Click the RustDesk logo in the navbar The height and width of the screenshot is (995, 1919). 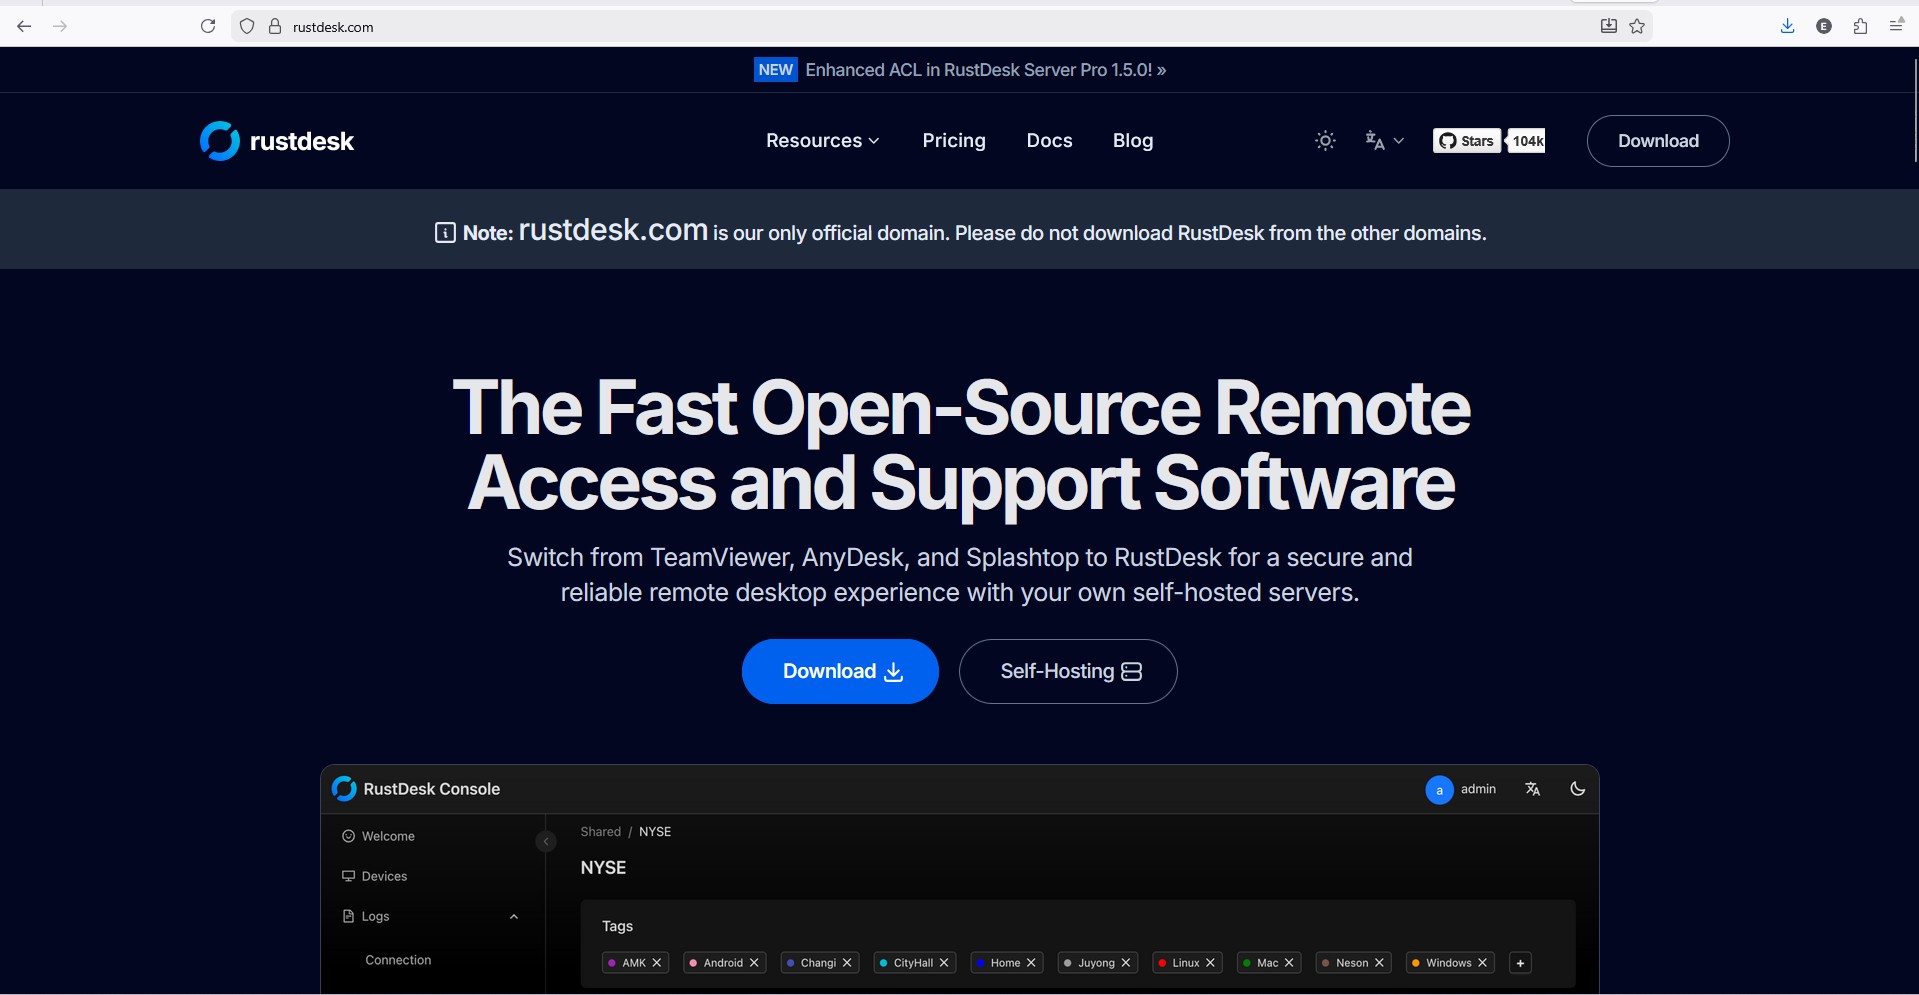click(277, 140)
